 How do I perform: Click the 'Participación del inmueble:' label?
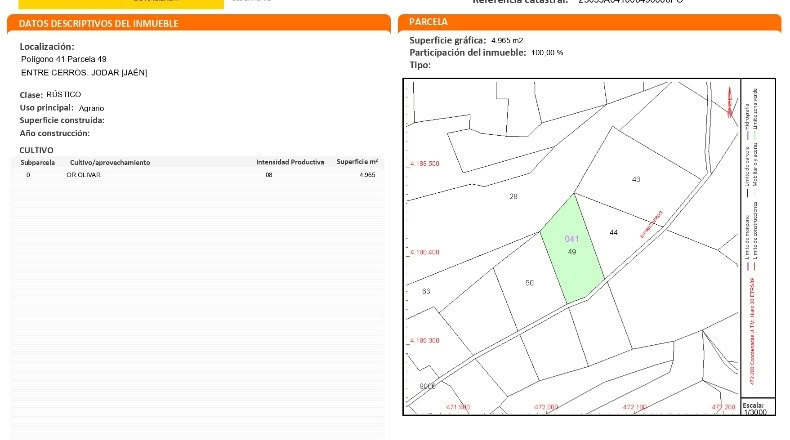[x=468, y=52]
